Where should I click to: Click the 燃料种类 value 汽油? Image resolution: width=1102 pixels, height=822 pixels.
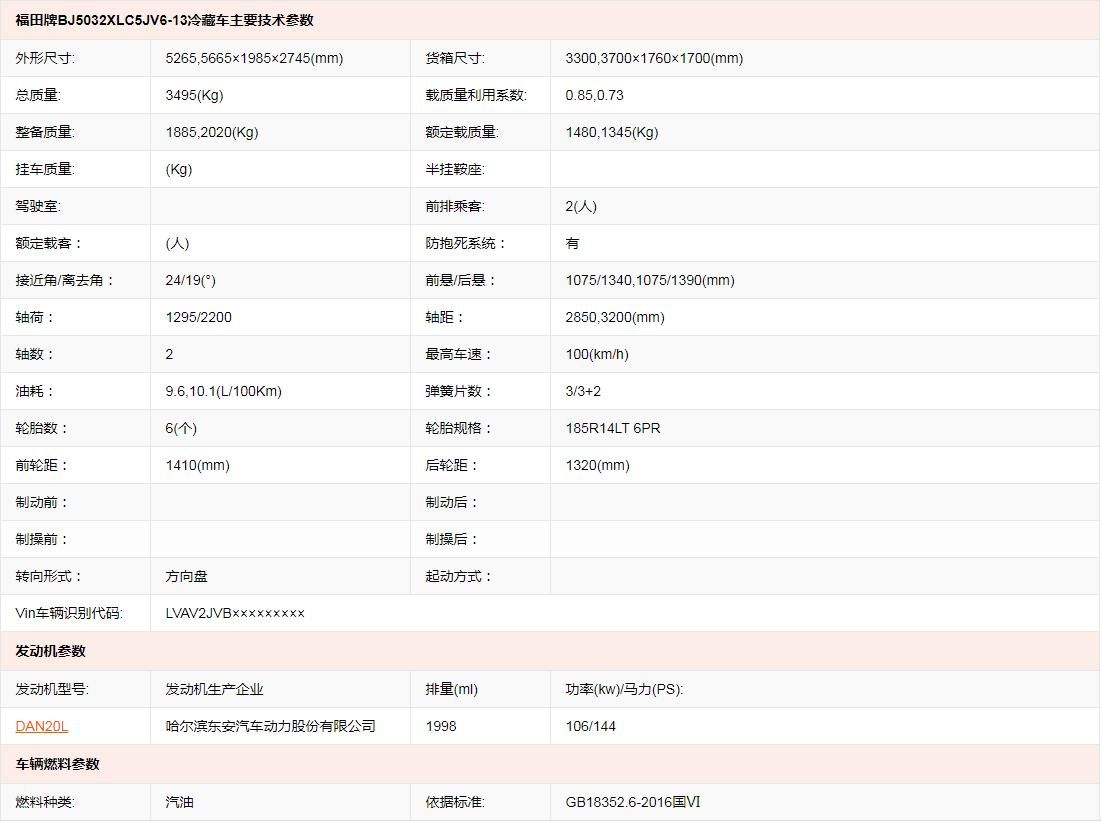(x=180, y=802)
